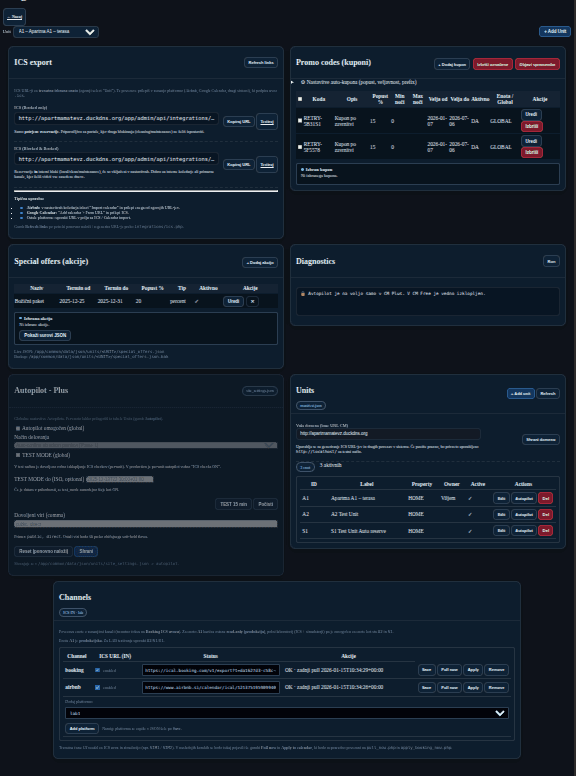
Task: Expand Nastavitve auto-kupona settings
Action: click(359, 82)
